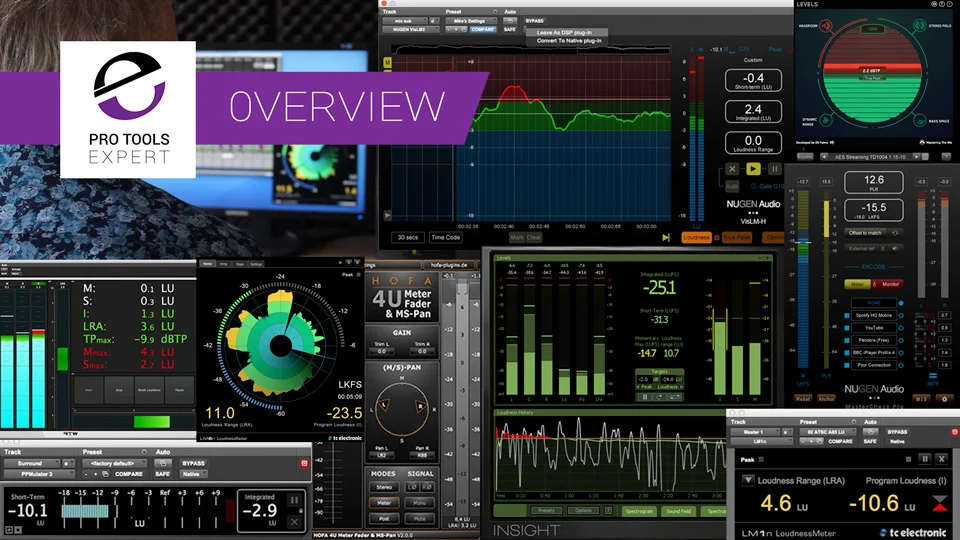Click the Short-term (LU) readout box in VisLM
The image size is (960, 540).
pos(753,80)
